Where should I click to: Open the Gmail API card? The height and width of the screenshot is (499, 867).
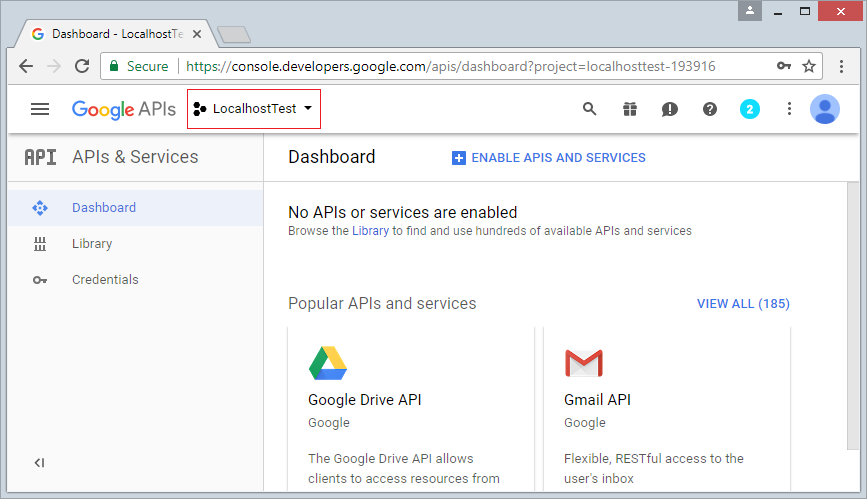(x=667, y=409)
